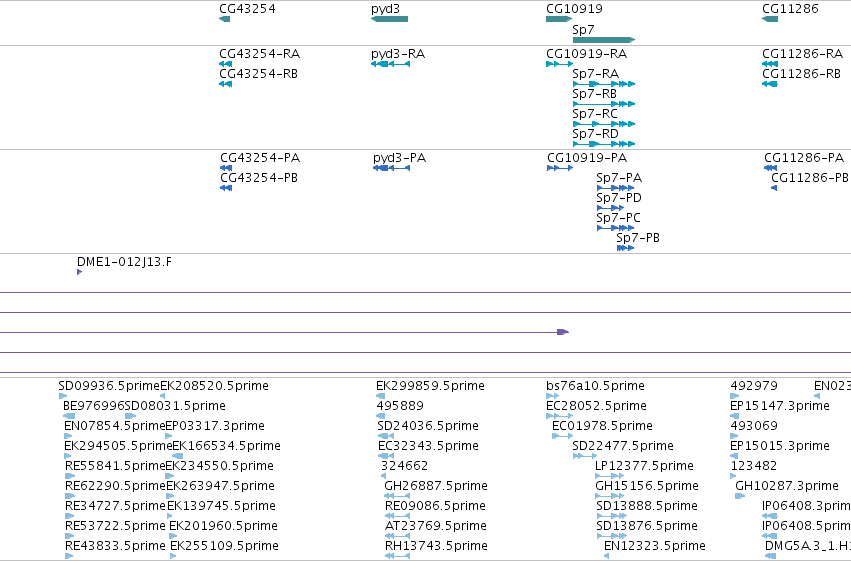The width and height of the screenshot is (851, 561).
Task: Click EST EC28052.5prime
Action: click(560, 416)
